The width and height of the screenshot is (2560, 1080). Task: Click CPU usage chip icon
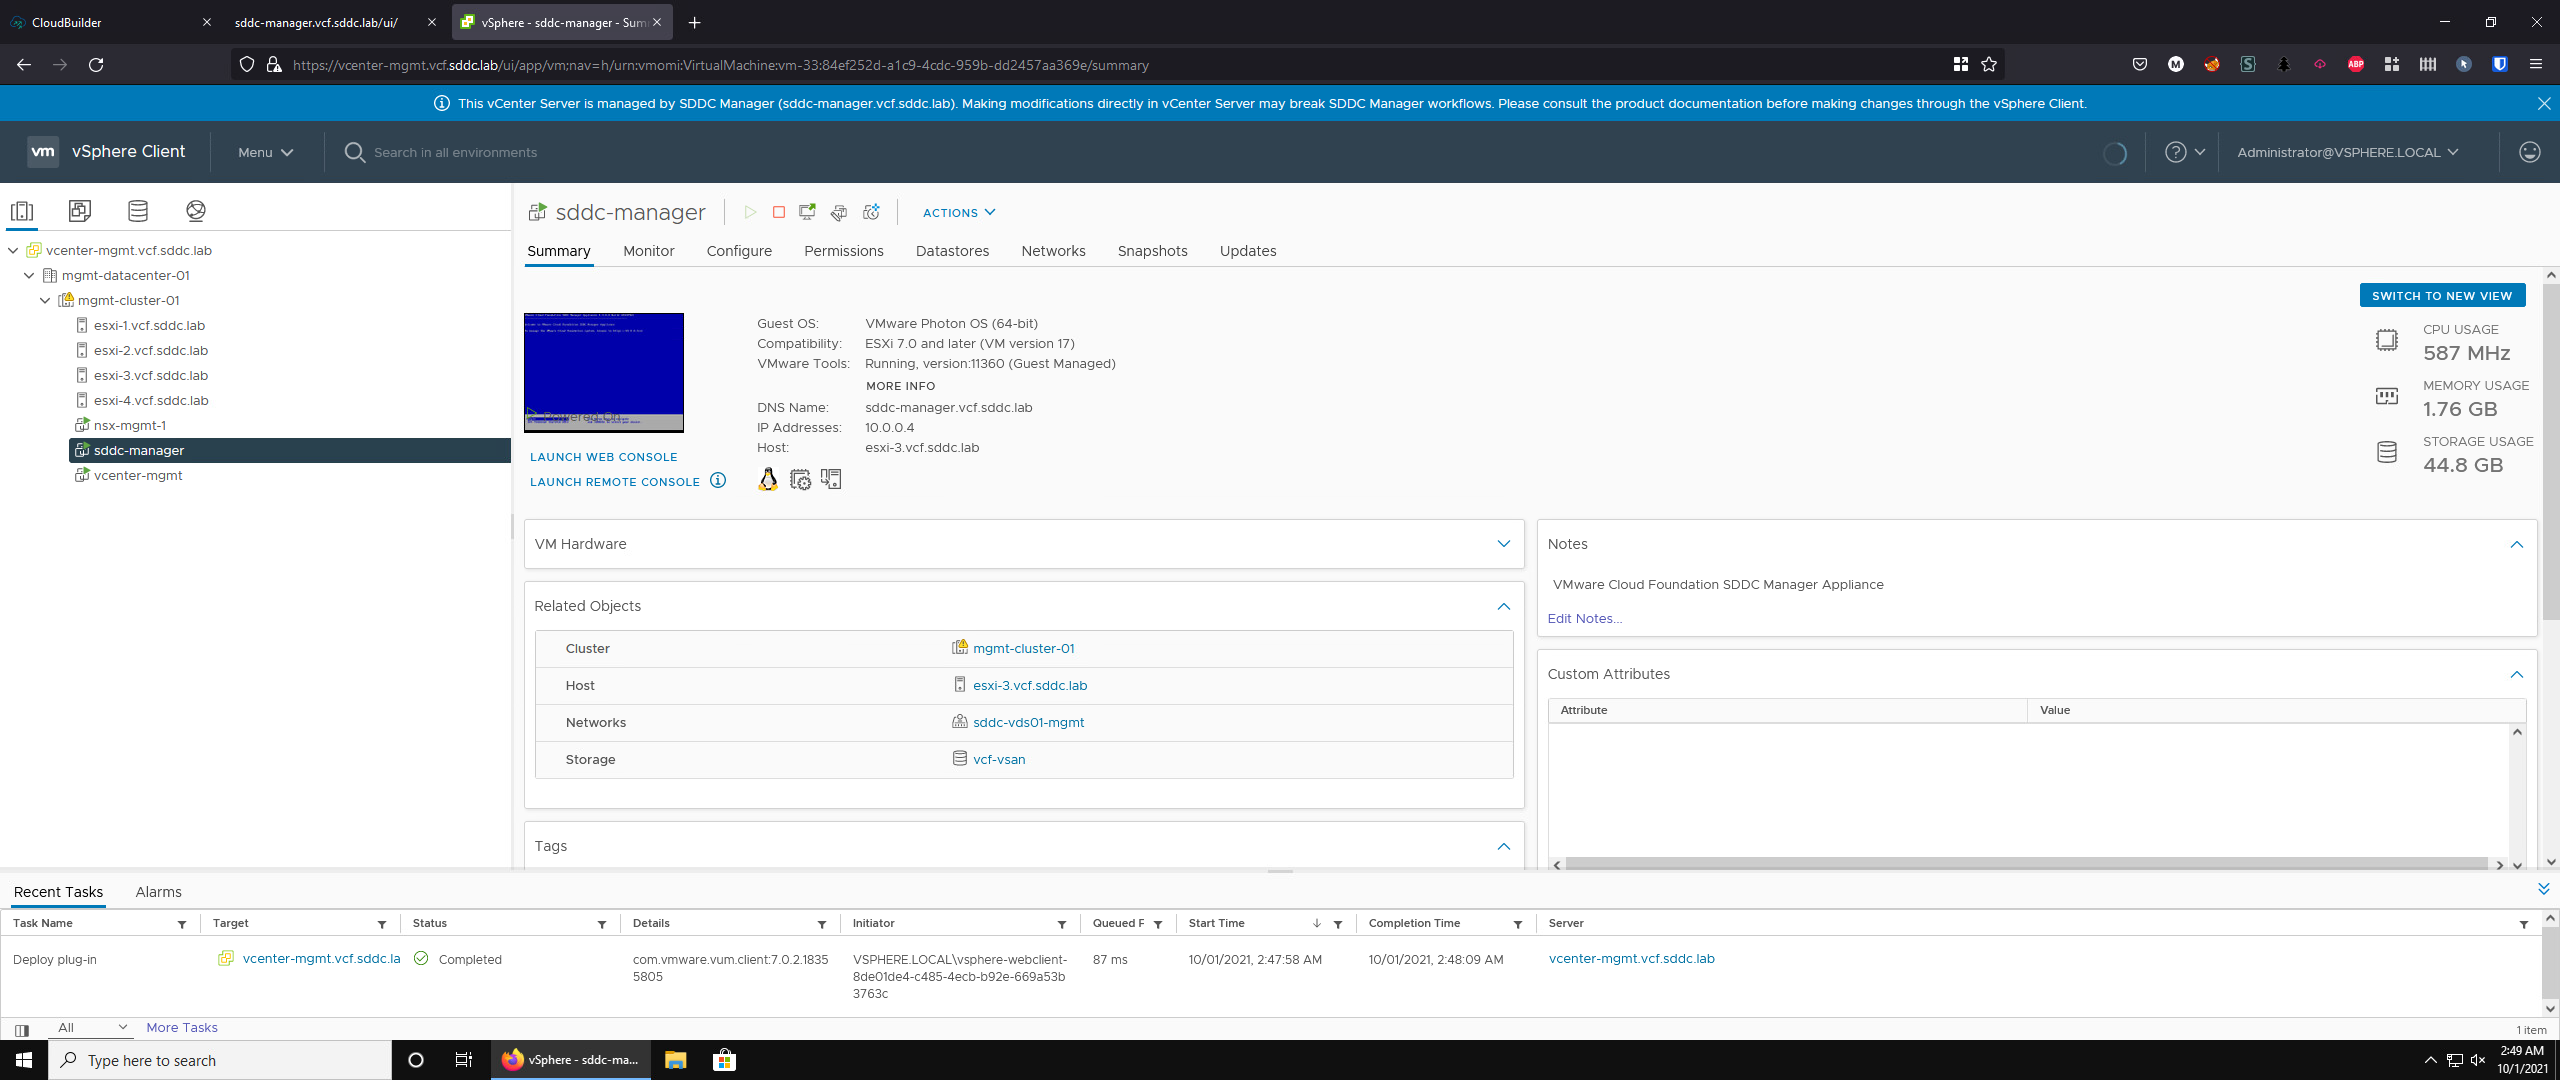(2387, 340)
